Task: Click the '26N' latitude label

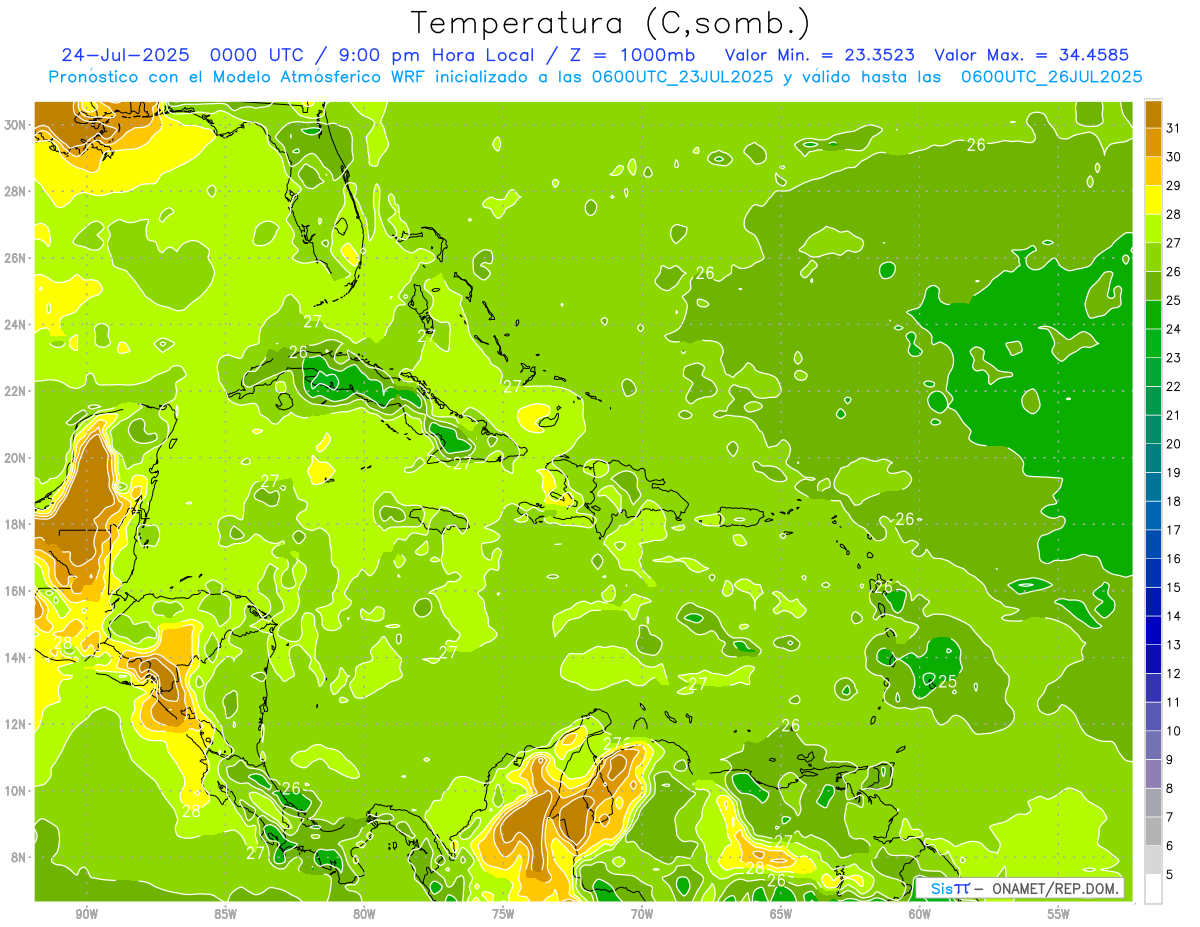Action: click(15, 258)
